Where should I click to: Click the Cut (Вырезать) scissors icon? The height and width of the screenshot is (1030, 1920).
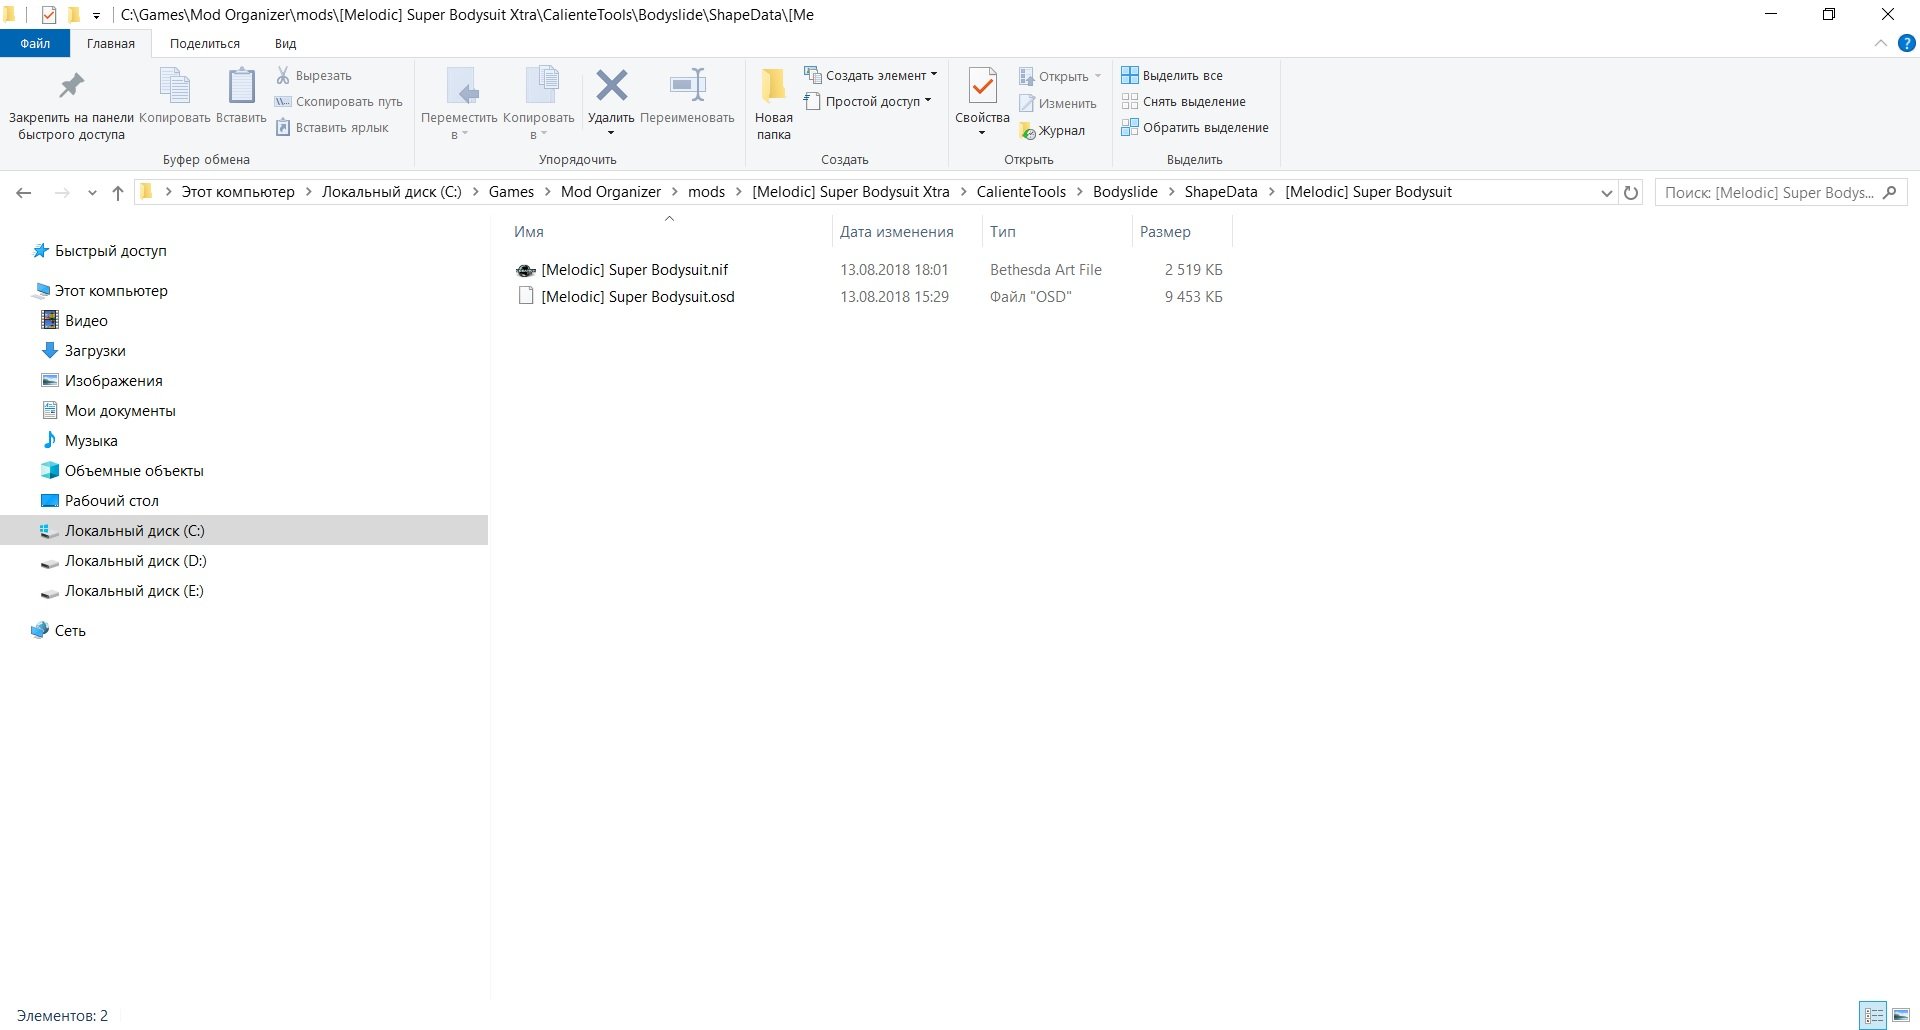point(283,75)
